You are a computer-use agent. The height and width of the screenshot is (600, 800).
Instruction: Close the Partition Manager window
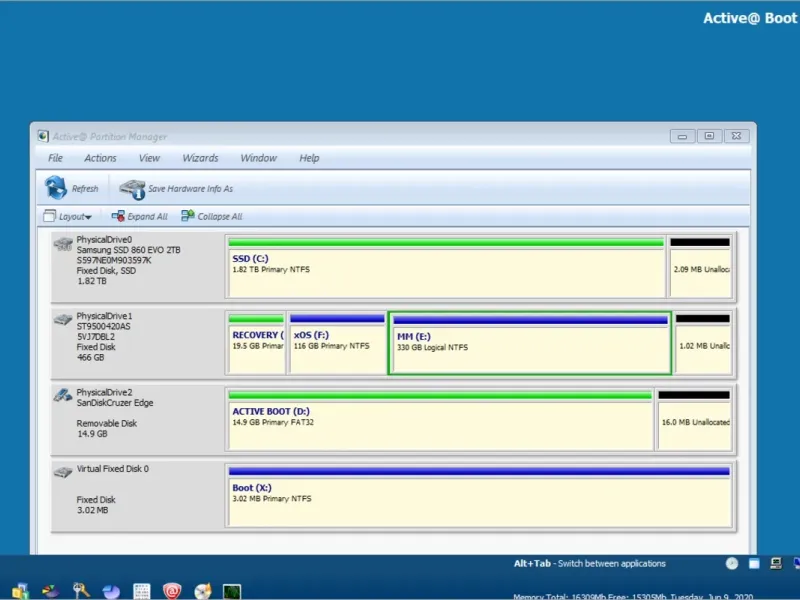pos(736,136)
